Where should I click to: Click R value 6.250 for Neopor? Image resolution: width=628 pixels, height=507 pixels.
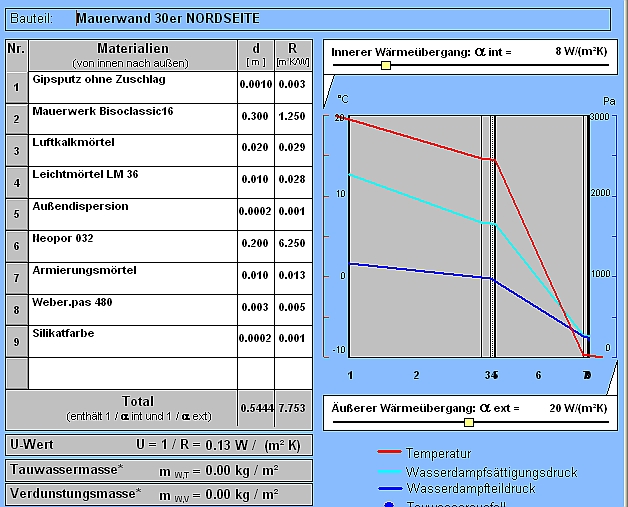coord(293,243)
